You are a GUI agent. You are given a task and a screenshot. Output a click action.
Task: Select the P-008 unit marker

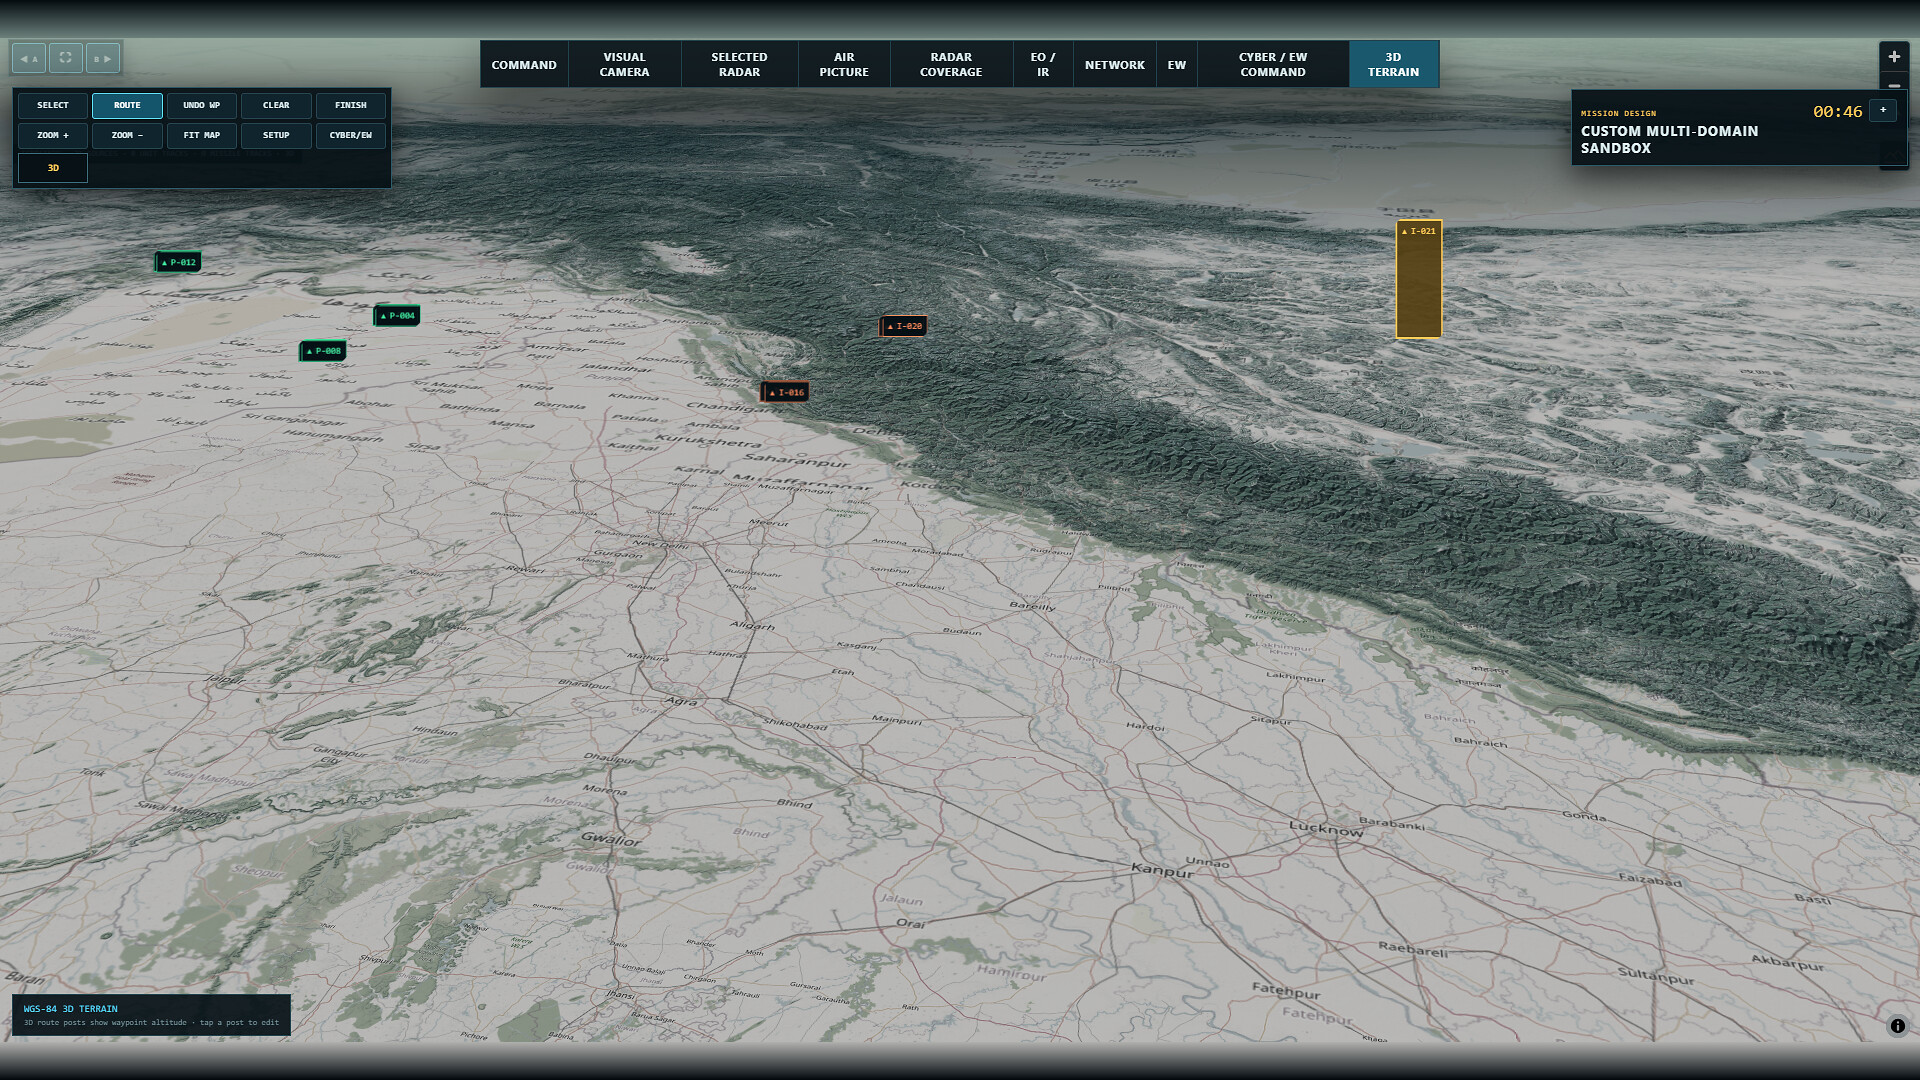tap(324, 351)
